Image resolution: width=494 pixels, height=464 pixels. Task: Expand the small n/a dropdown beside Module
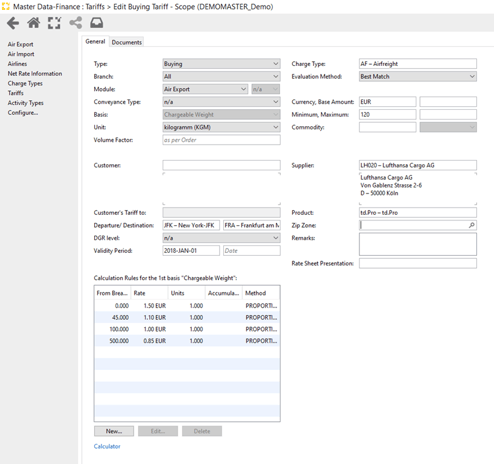click(x=265, y=89)
